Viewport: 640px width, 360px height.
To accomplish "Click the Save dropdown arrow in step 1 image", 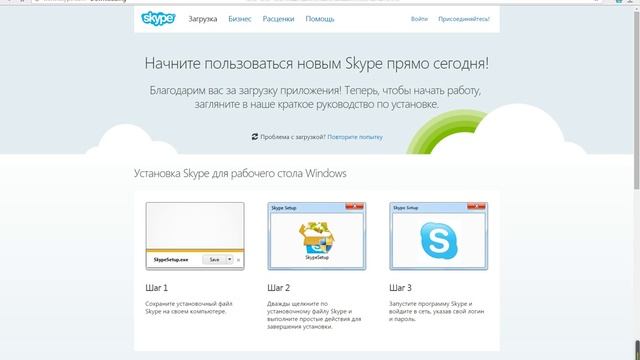I will (x=229, y=260).
